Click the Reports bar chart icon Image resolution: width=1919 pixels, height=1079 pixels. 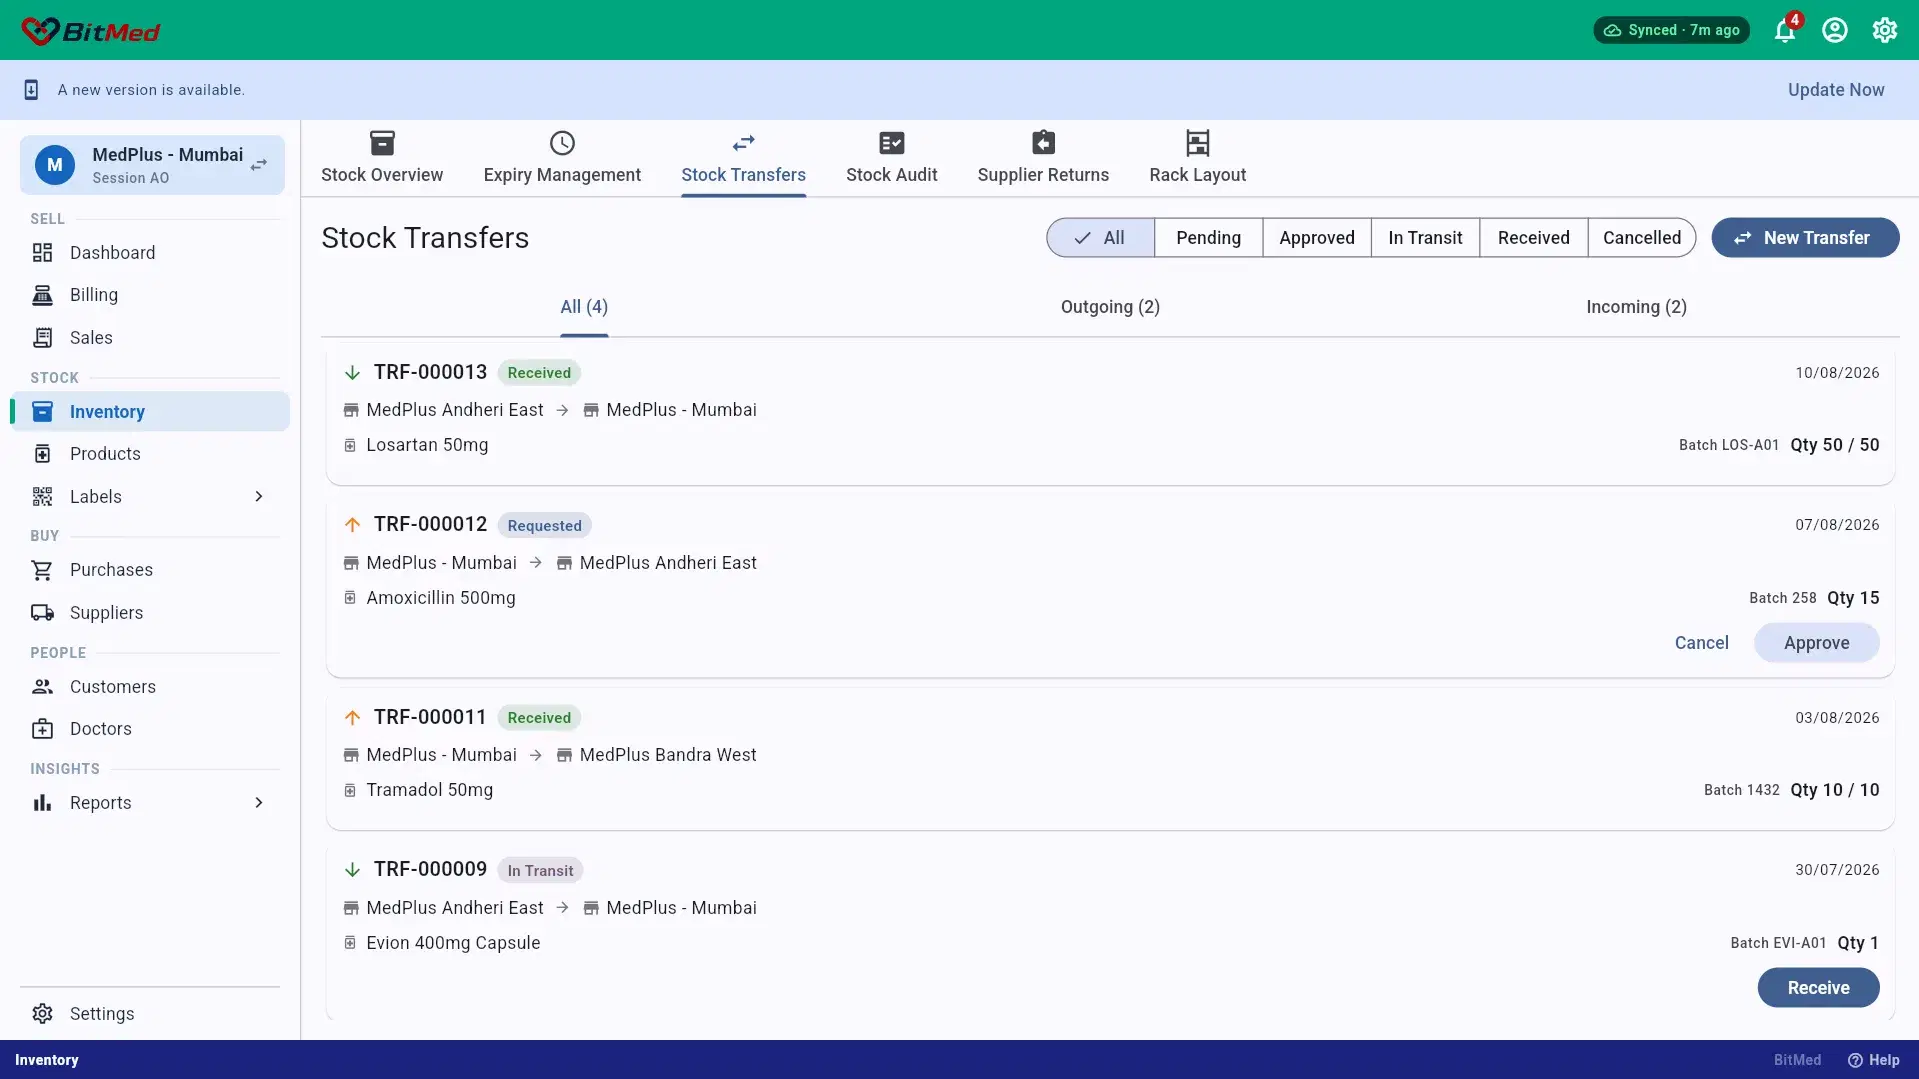[x=42, y=803]
